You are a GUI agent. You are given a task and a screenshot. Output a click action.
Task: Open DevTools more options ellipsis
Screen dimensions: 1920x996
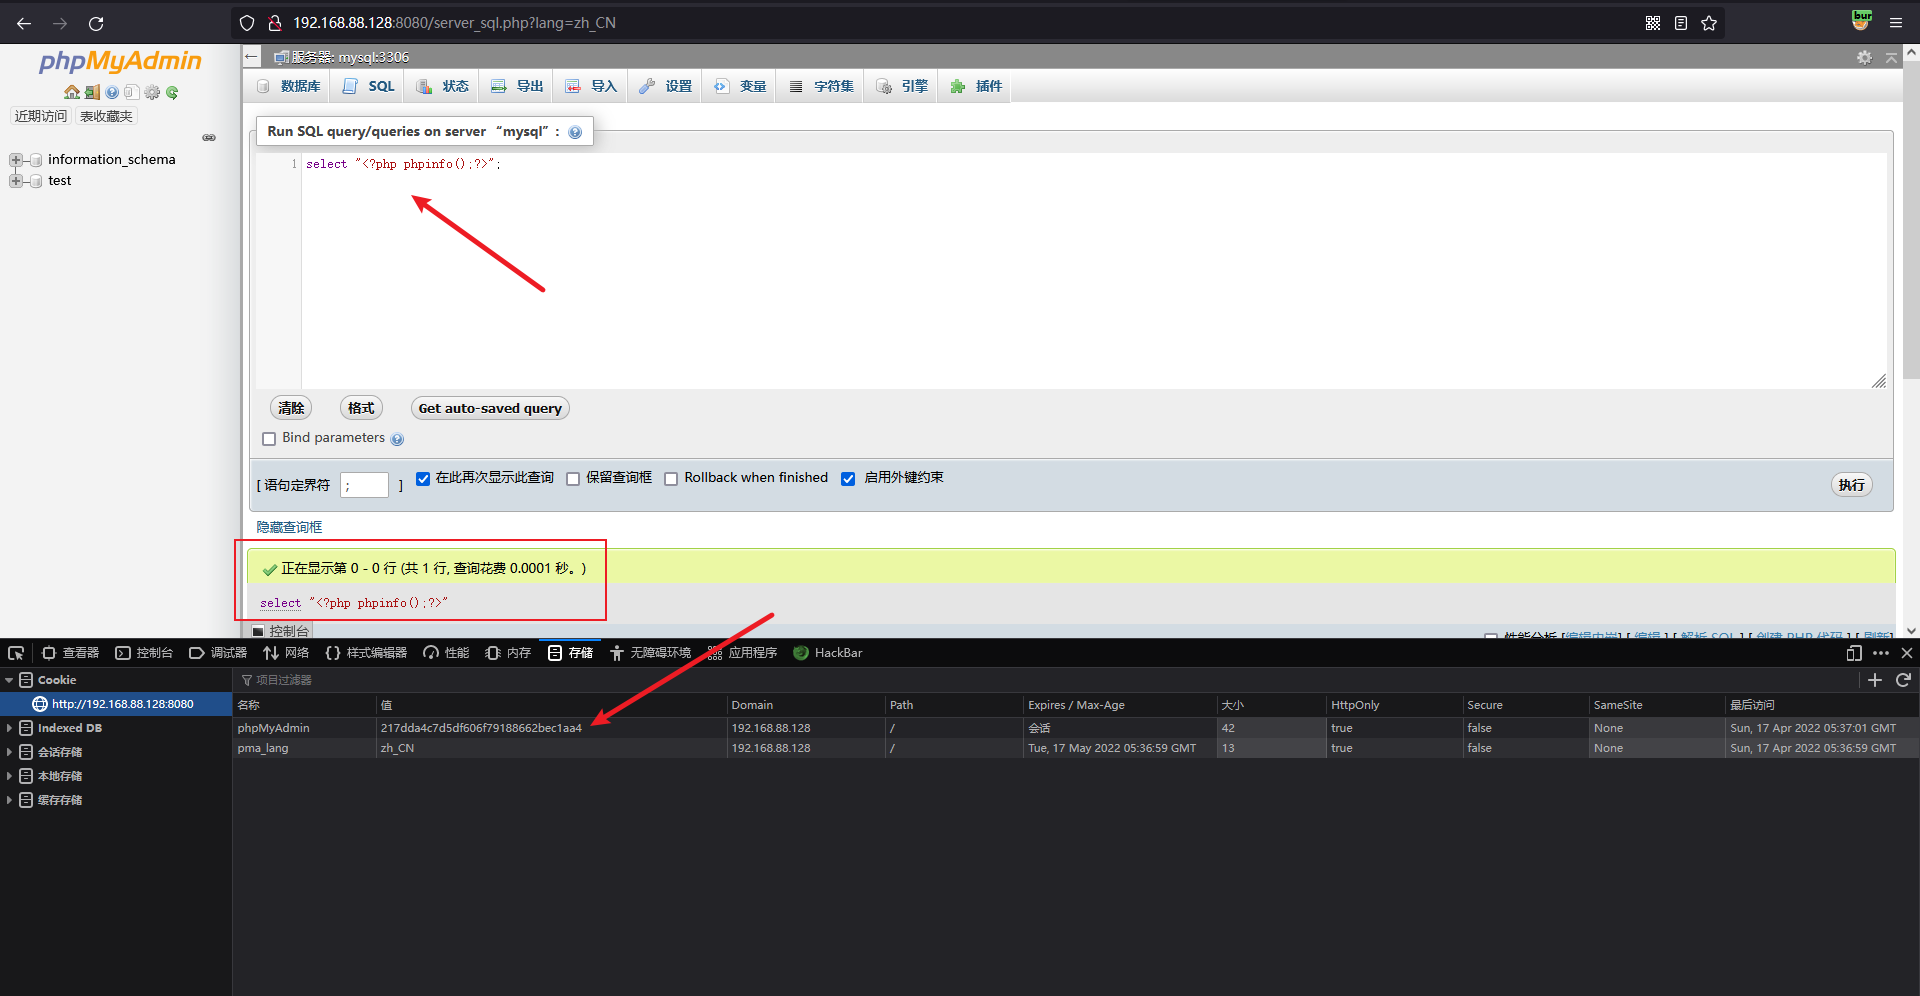coord(1881,653)
